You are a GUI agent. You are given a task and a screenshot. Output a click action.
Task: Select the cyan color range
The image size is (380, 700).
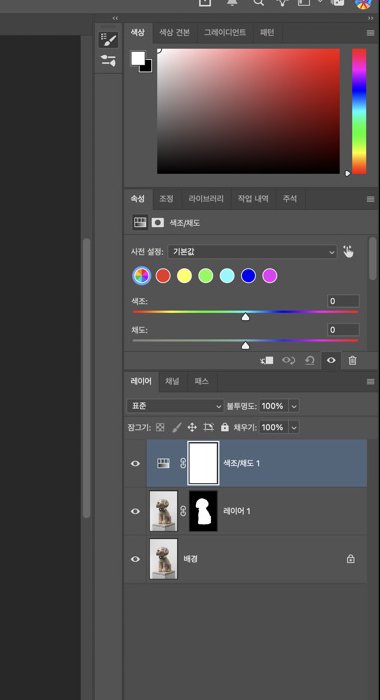click(x=227, y=275)
